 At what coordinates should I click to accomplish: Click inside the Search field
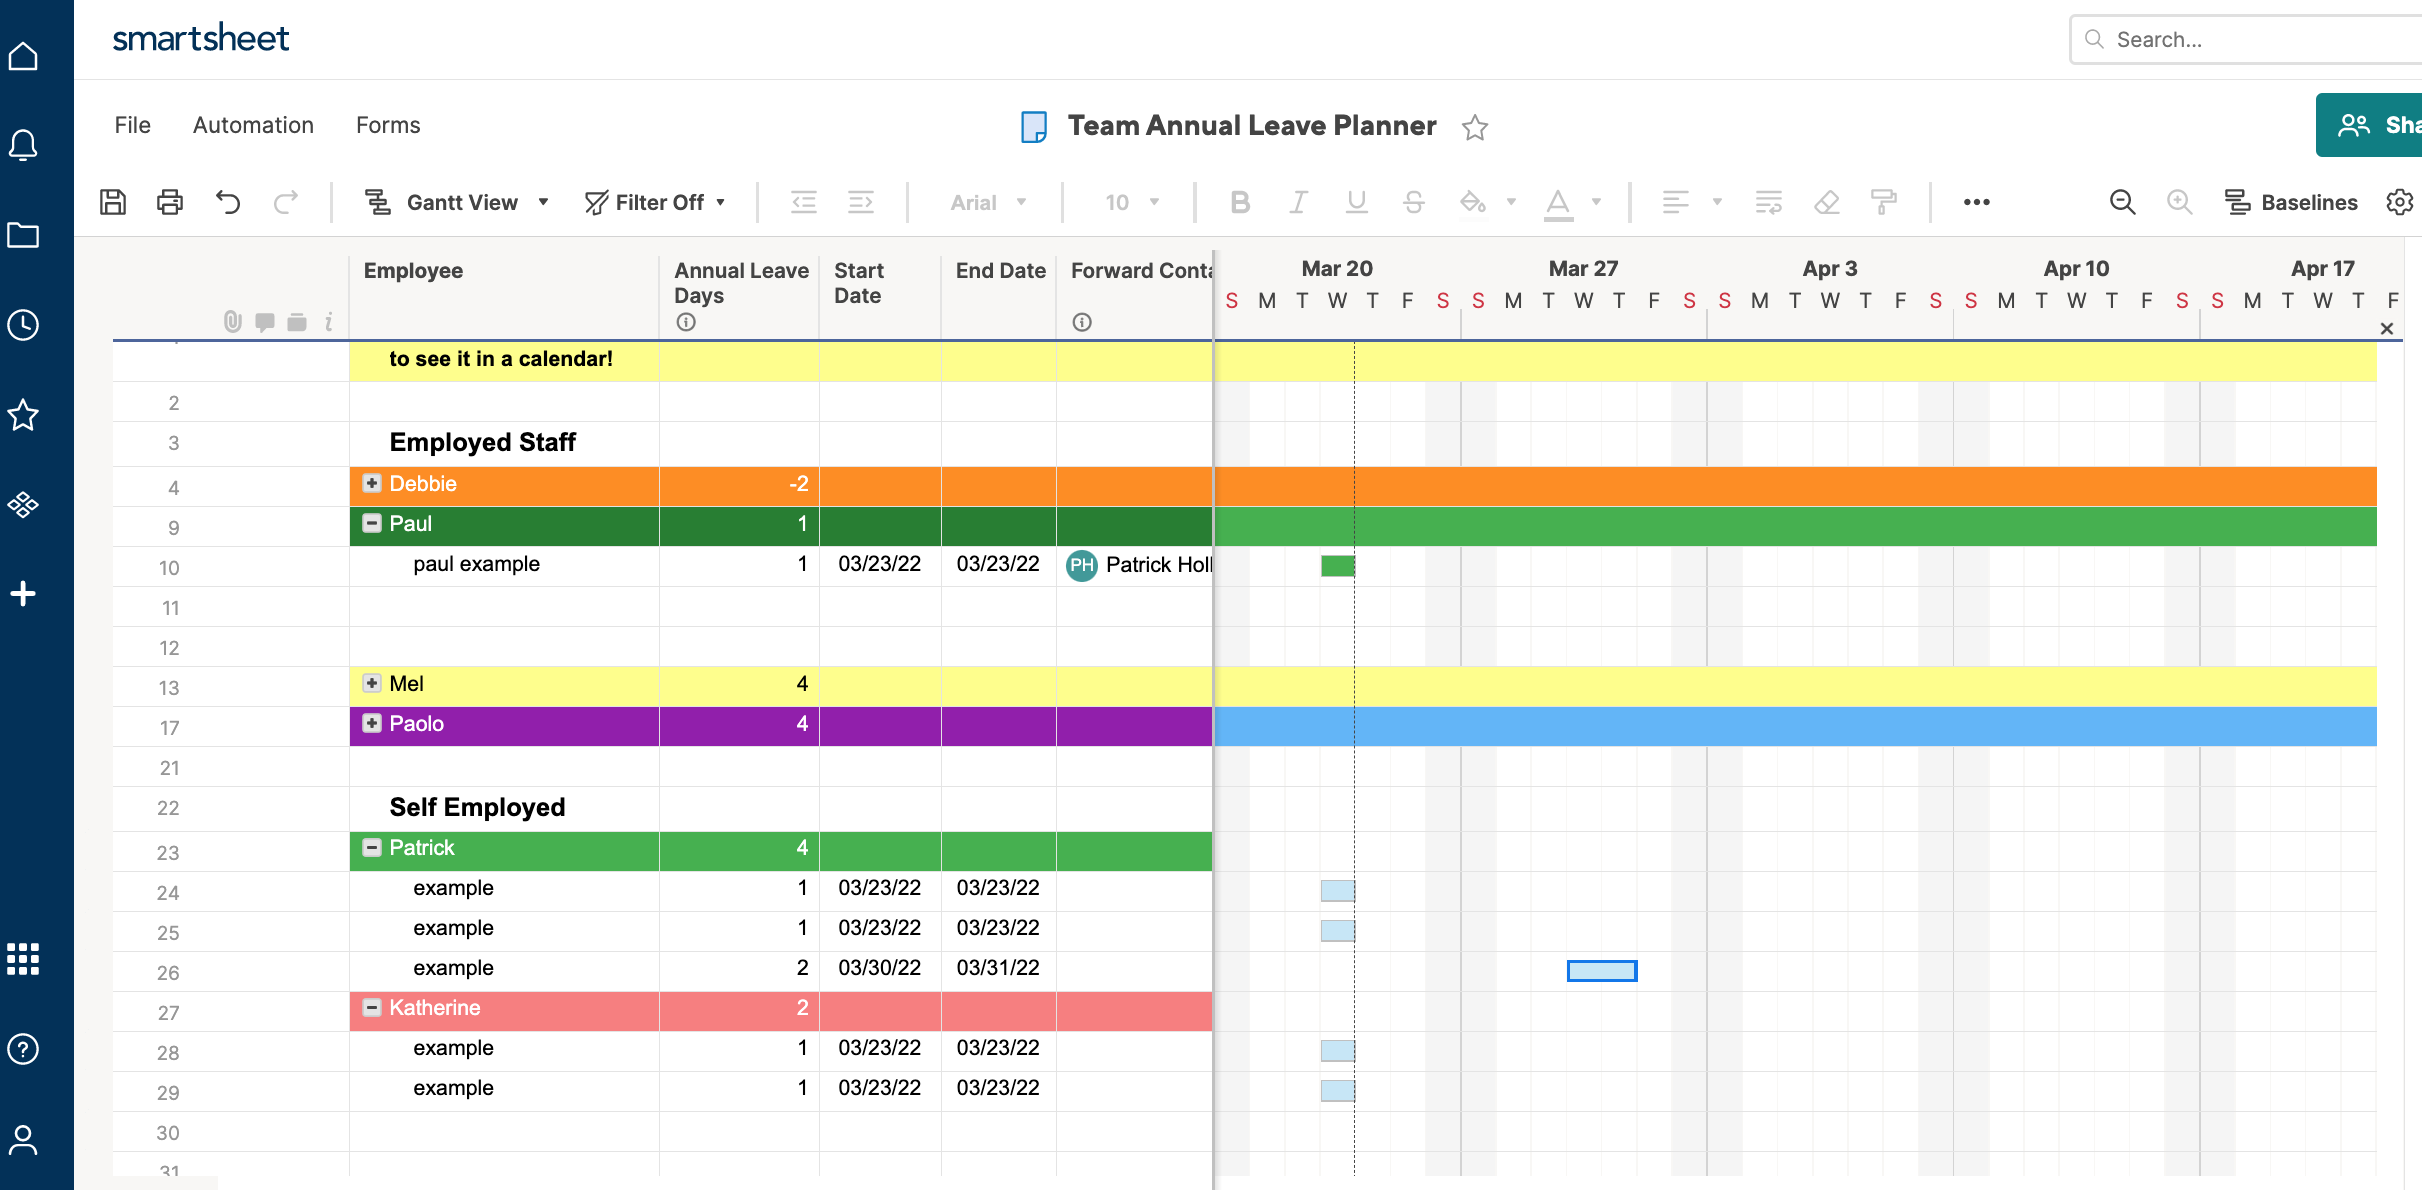coord(2250,39)
